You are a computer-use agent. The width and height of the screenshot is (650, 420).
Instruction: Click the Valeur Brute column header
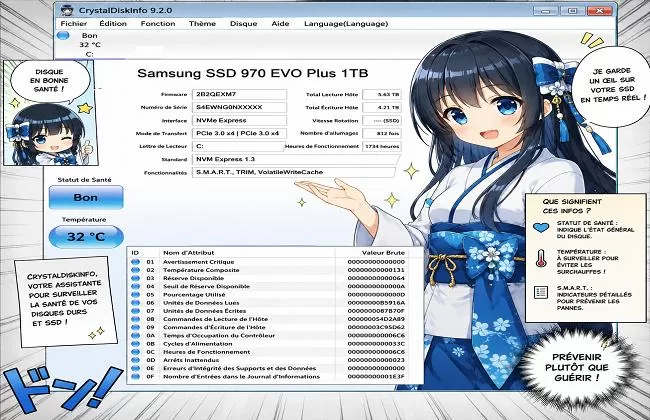click(x=383, y=252)
